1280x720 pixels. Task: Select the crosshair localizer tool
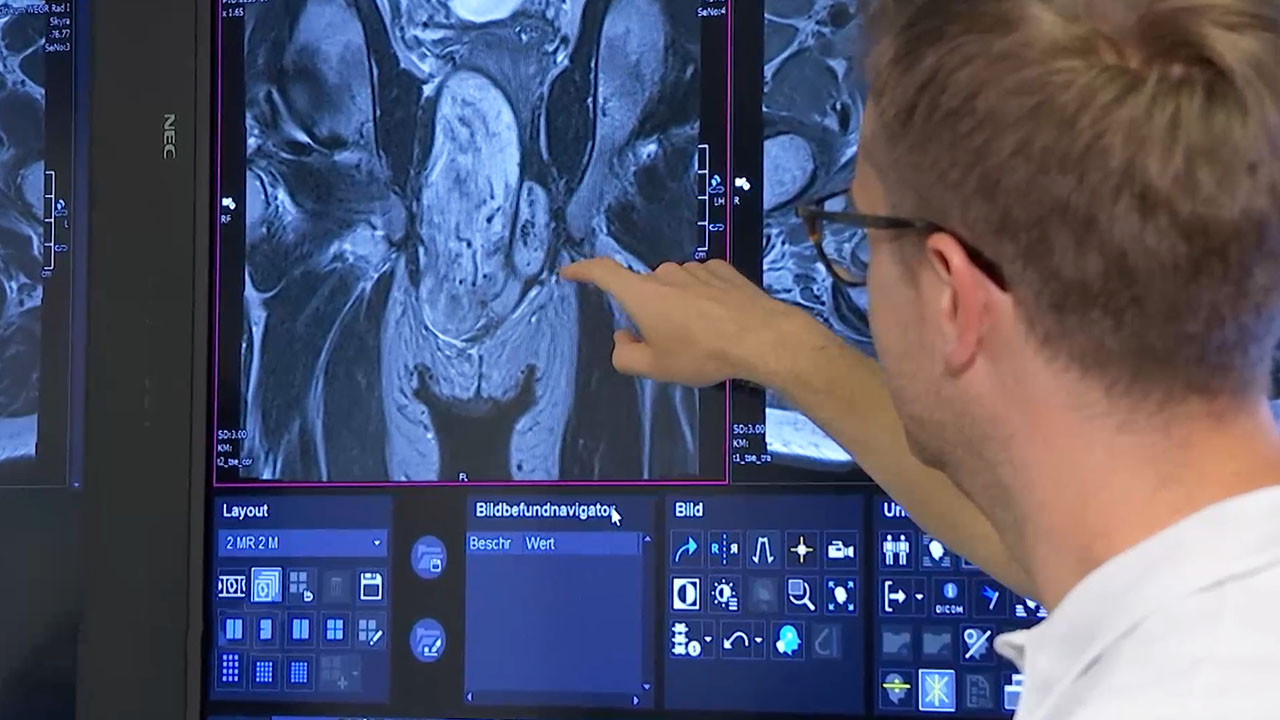(801, 549)
